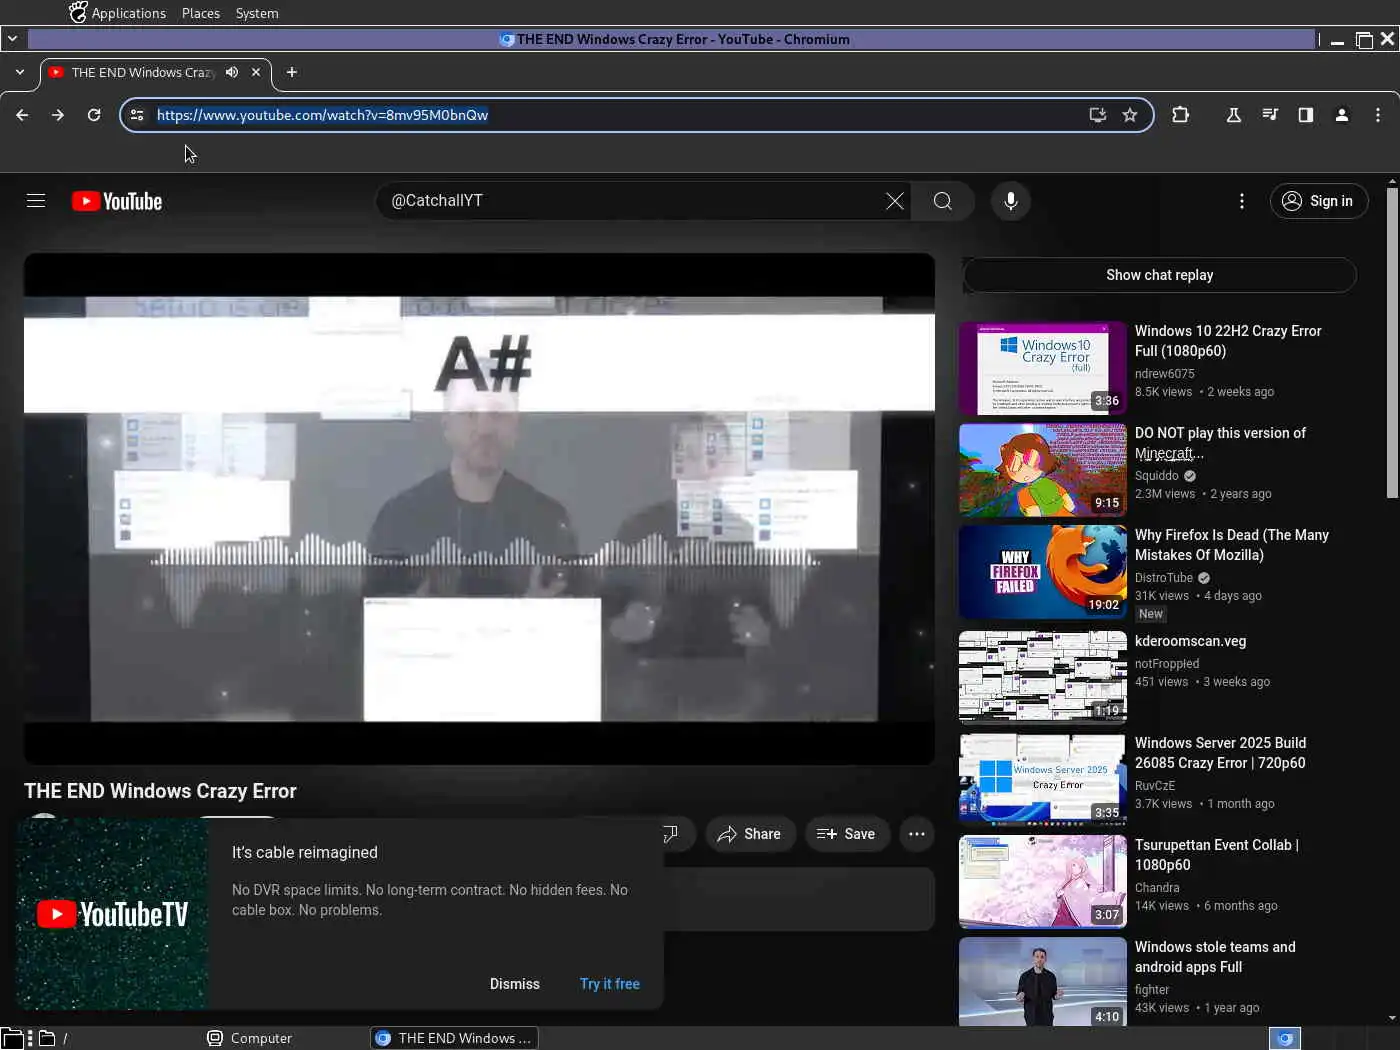This screenshot has width=1400, height=1050.
Task: Click the page vertical scrollbar
Action: pos(1392,341)
